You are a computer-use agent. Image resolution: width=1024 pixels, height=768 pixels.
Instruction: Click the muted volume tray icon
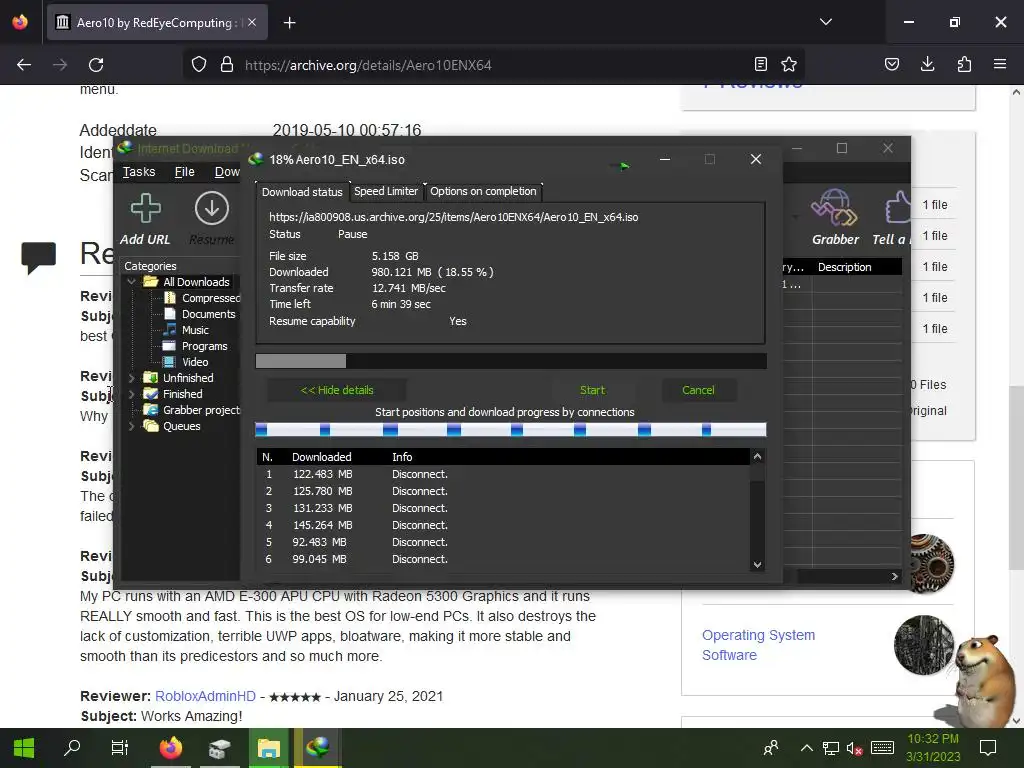[x=854, y=748]
